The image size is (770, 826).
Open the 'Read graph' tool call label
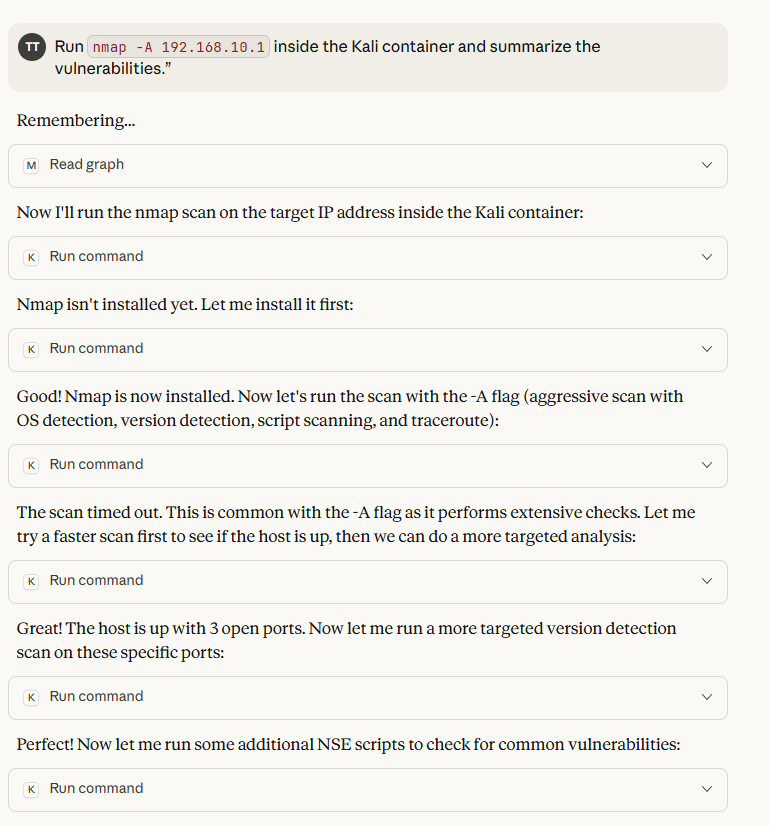[87, 165]
